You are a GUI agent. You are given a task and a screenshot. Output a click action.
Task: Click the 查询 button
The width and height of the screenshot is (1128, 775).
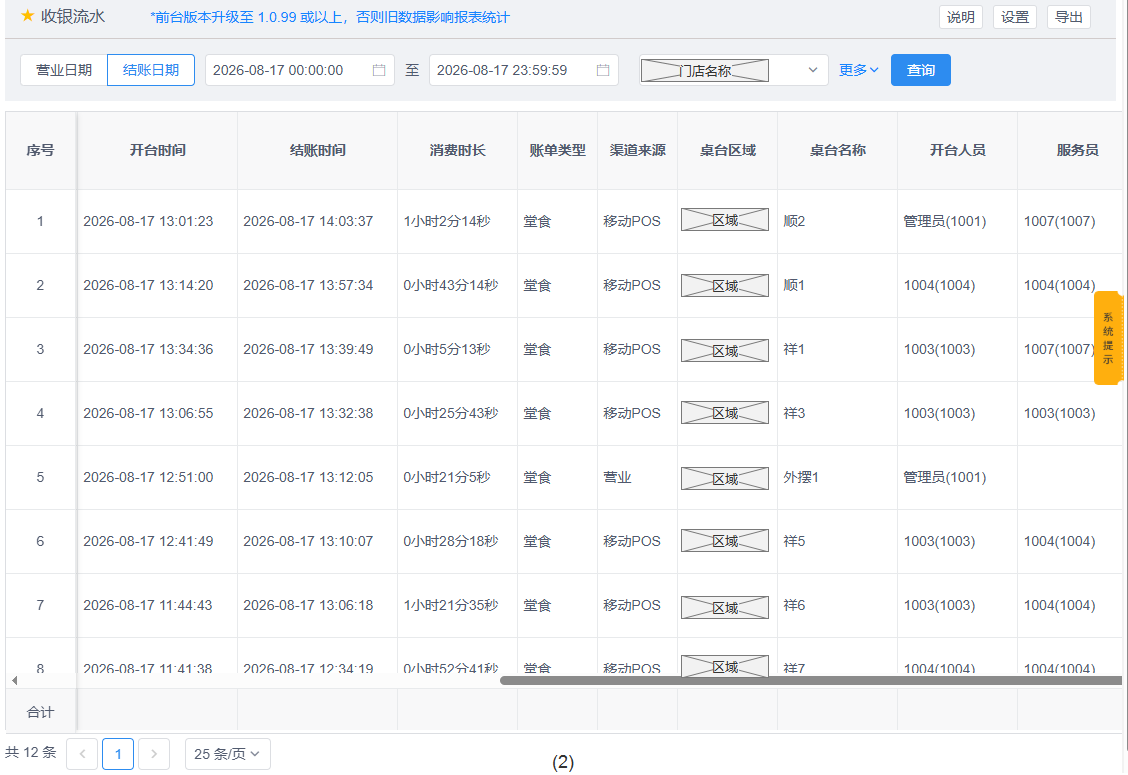(921, 70)
